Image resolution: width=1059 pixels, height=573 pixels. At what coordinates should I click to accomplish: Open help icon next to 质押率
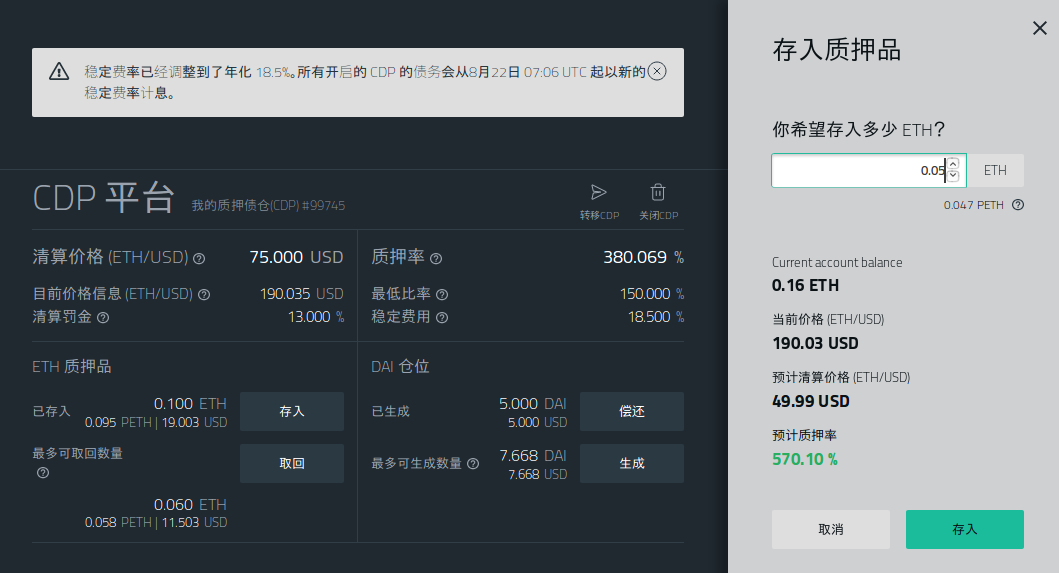pyautogui.click(x=436, y=258)
